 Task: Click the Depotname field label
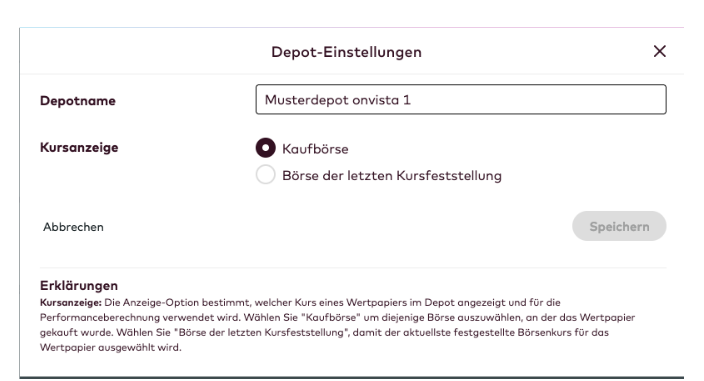click(x=78, y=101)
